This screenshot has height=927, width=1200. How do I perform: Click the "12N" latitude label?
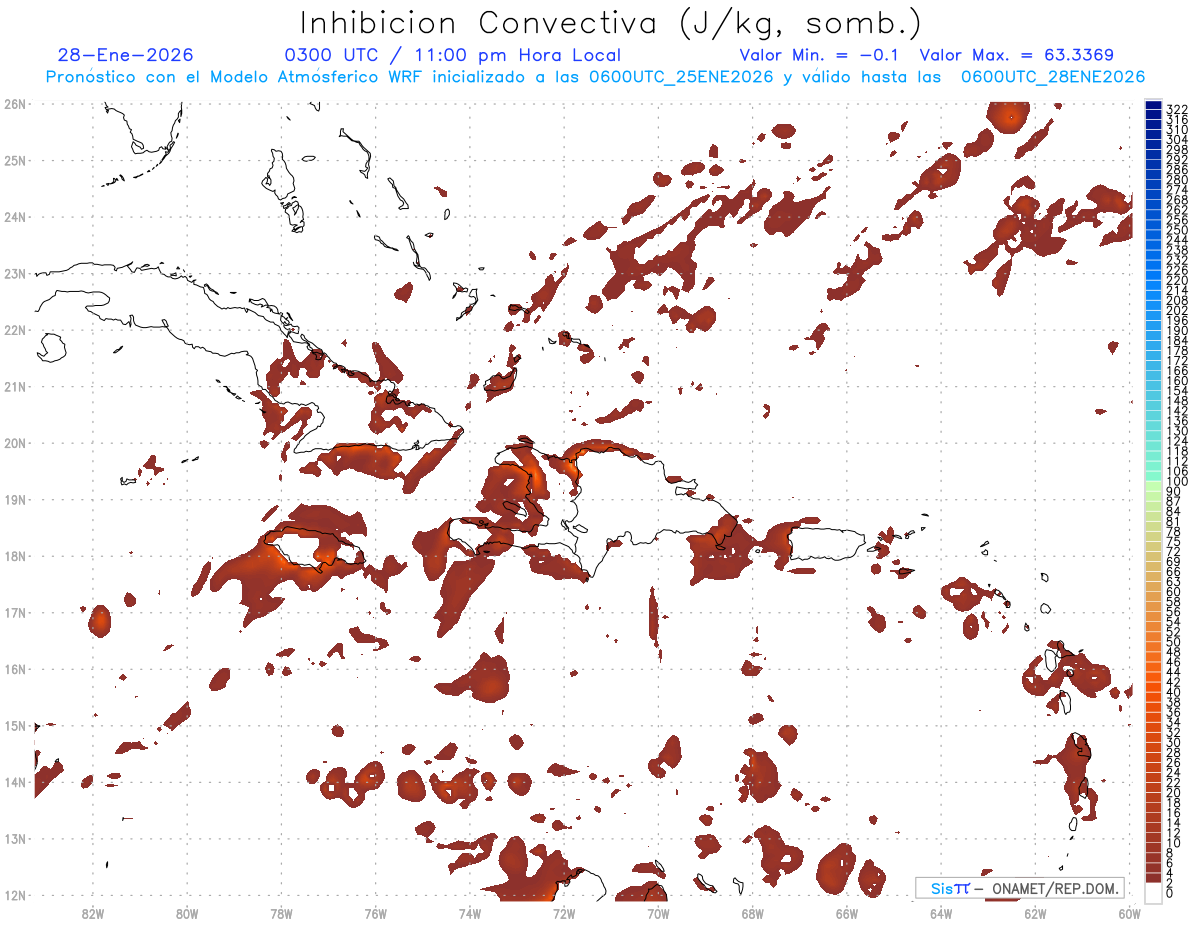tap(15, 895)
